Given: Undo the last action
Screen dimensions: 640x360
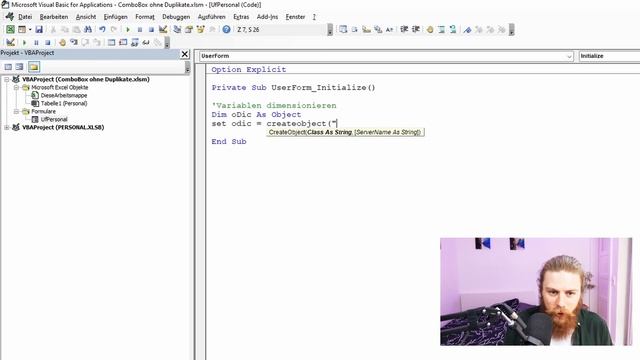Looking at the screenshot, I should tap(102, 29).
